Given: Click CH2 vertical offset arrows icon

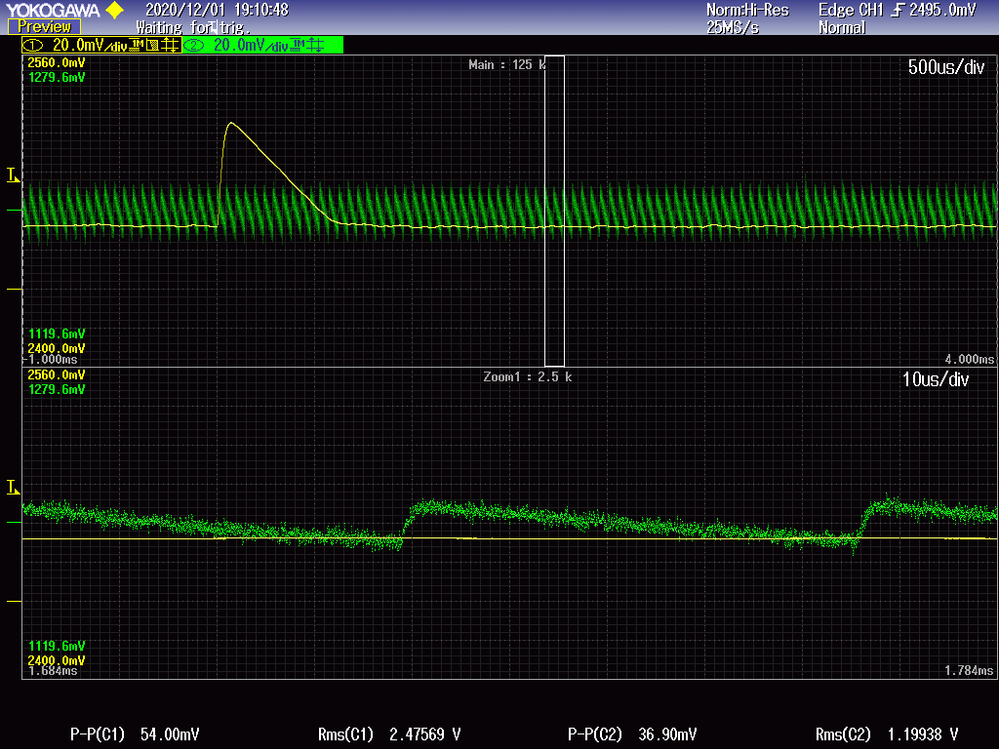Looking at the screenshot, I should pyautogui.click(x=315, y=45).
